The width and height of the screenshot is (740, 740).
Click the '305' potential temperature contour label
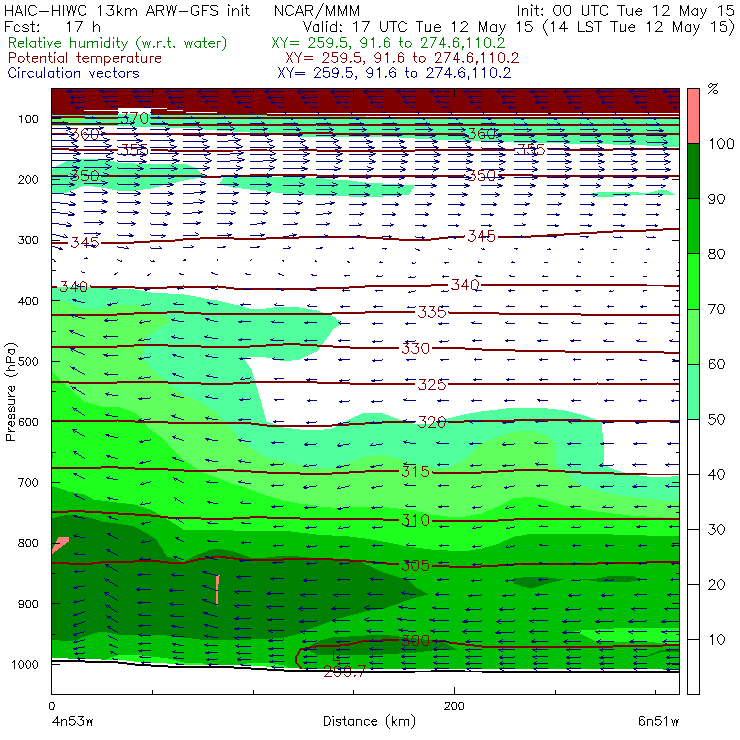pos(416,565)
